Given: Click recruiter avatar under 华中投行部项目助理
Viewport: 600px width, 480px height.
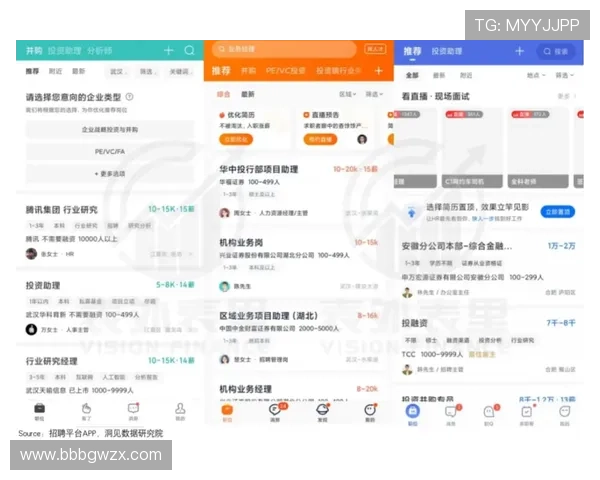Looking at the screenshot, I should point(225,213).
